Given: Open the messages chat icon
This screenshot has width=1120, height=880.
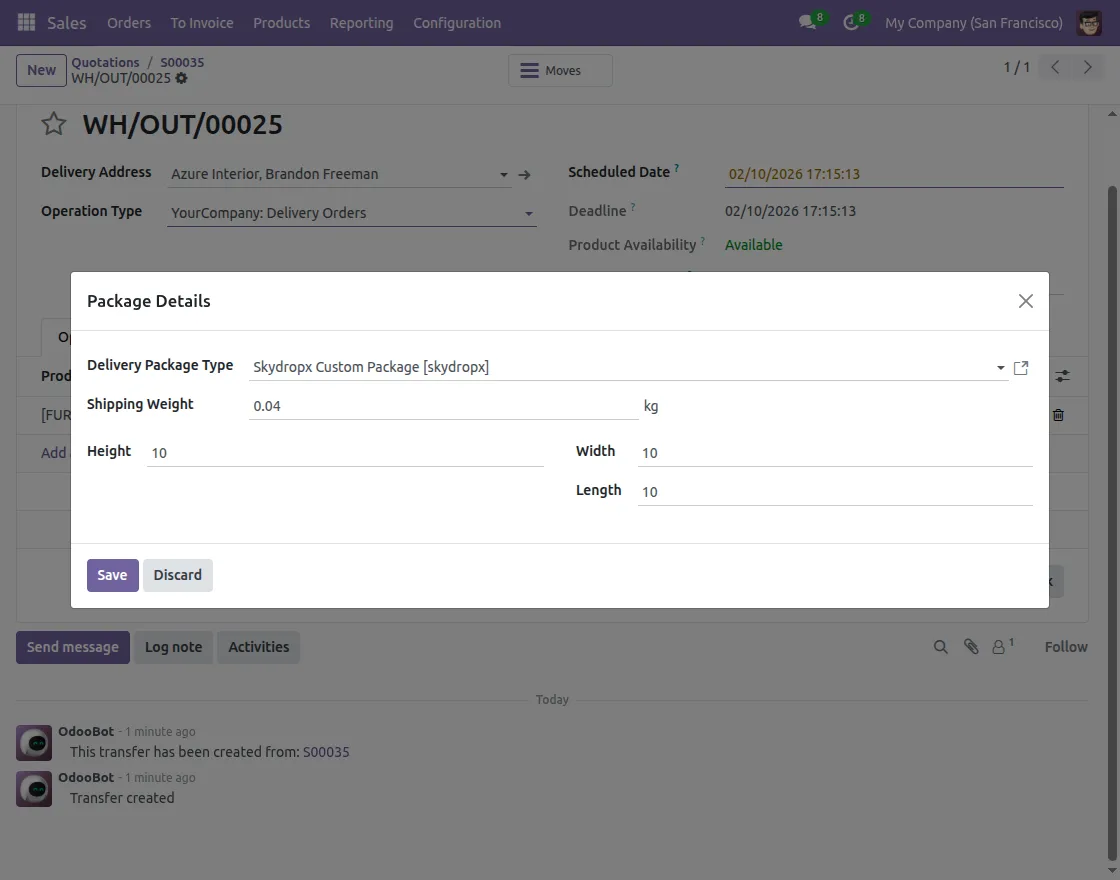Looking at the screenshot, I should click(807, 22).
